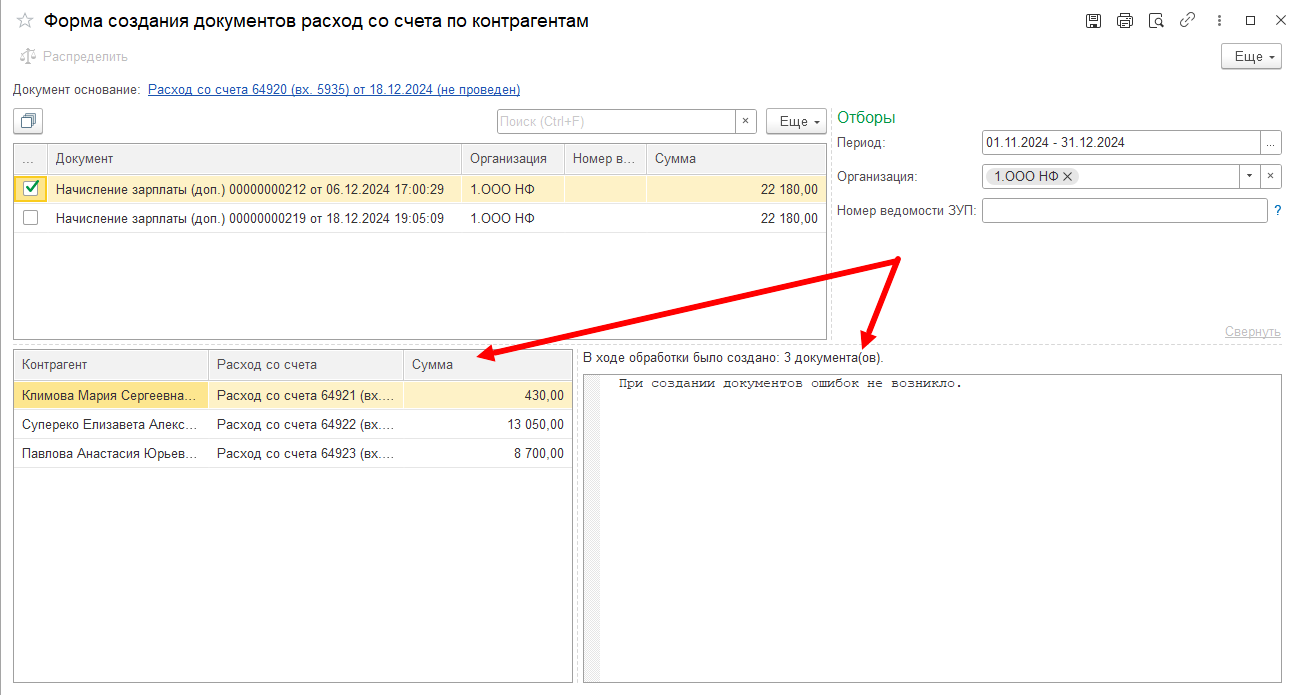
Task: Copy link to form (chain icon)
Action: [x=1187, y=21]
